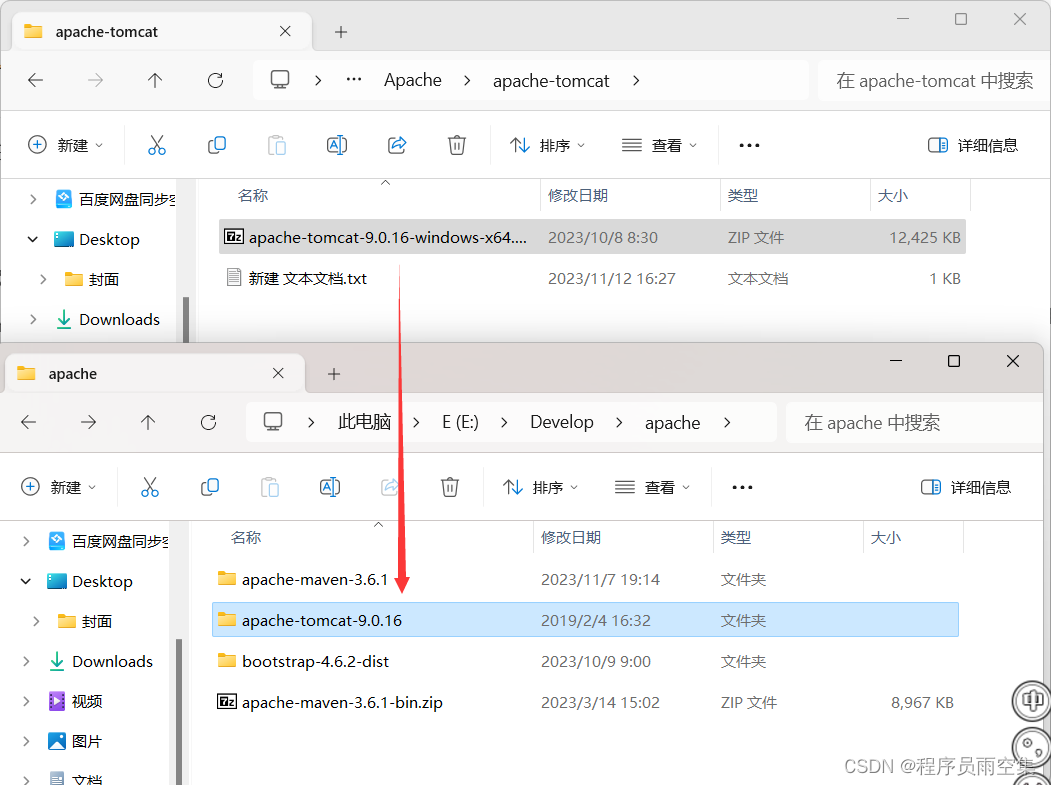
Task: Expand 百度网盘同步 in apache-tomcat sidebar
Action: click(x=33, y=199)
